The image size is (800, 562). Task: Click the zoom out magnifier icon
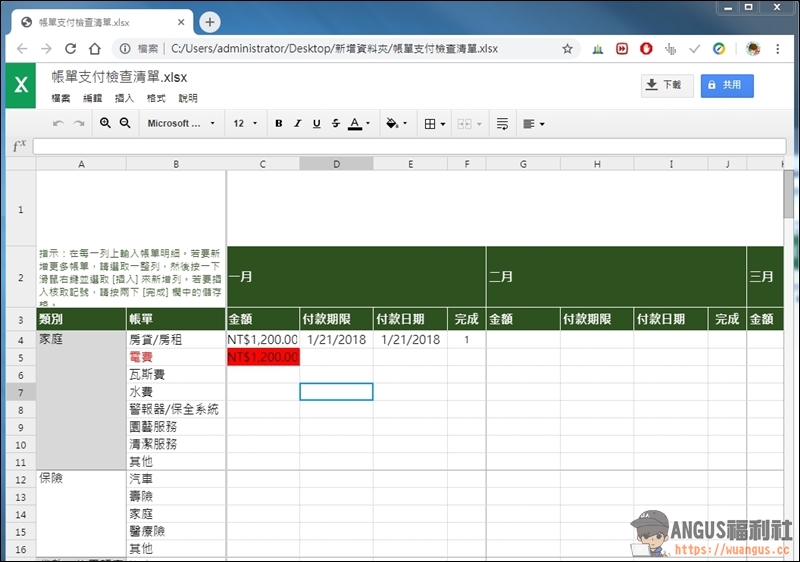click(x=125, y=123)
